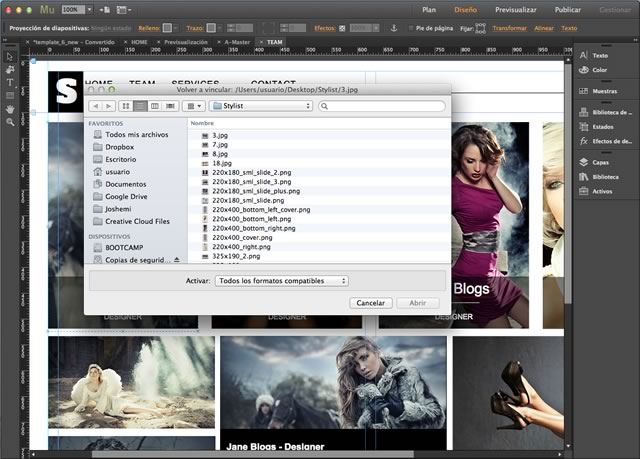Click the Trazo stroke color swatch

tap(211, 28)
